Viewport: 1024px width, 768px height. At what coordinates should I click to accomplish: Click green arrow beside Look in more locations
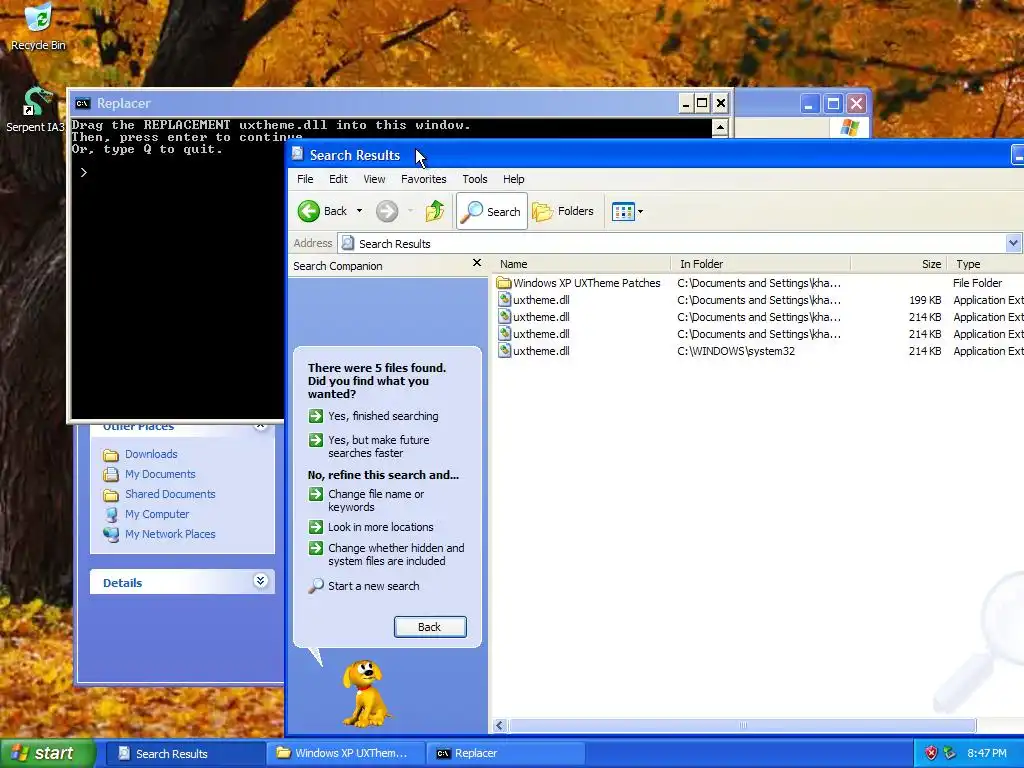coord(316,527)
